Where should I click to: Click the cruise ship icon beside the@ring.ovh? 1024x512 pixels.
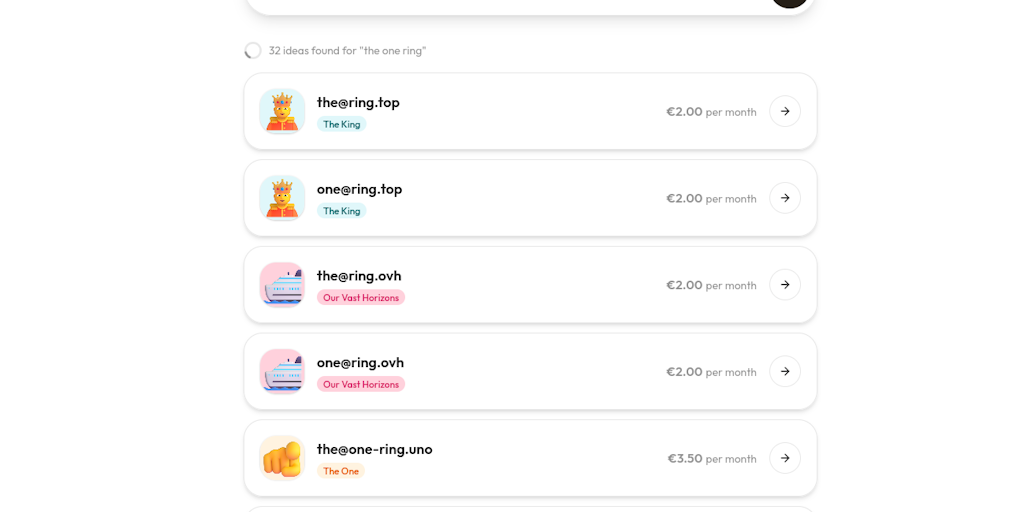point(282,285)
